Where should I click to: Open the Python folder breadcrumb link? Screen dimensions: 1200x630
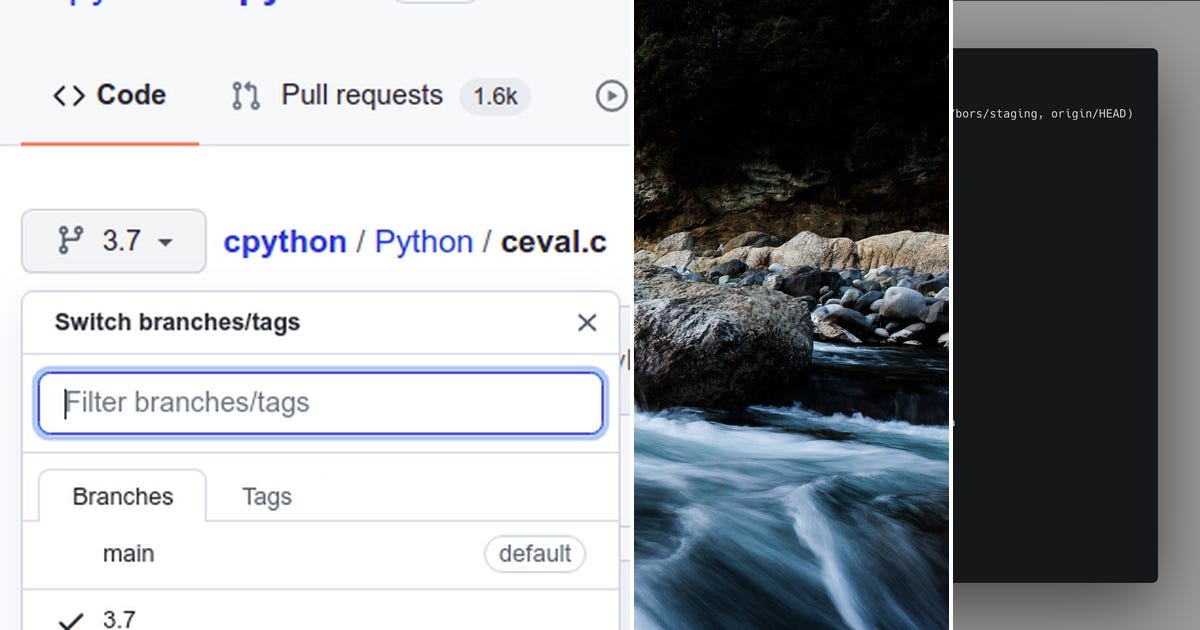pos(424,241)
